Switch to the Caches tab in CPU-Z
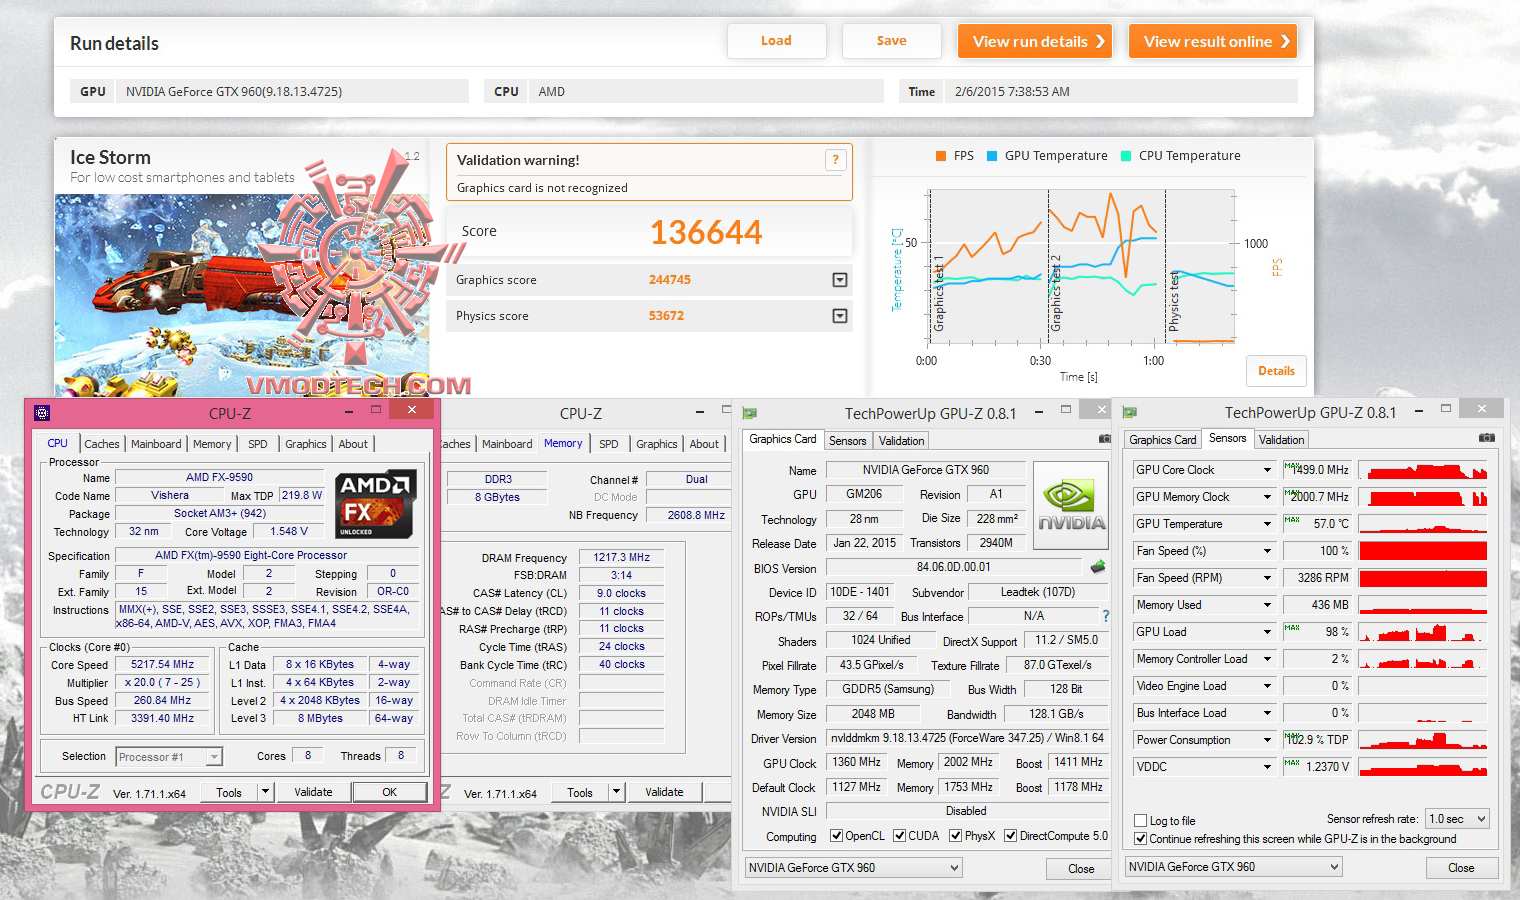1520x900 pixels. pos(101,444)
